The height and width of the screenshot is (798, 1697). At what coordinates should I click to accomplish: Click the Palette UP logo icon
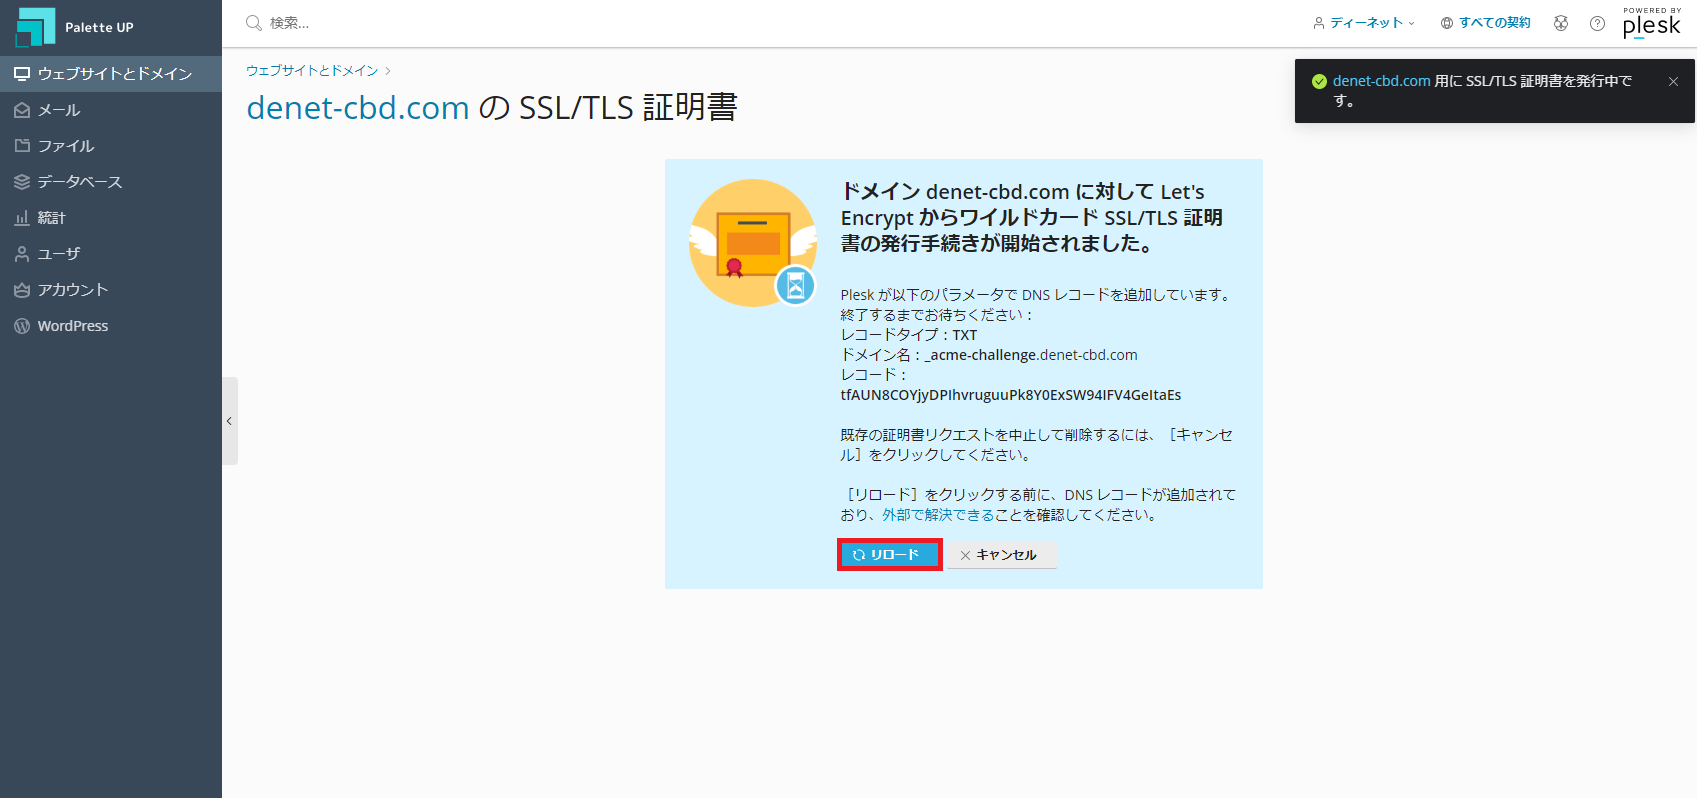coord(35,27)
